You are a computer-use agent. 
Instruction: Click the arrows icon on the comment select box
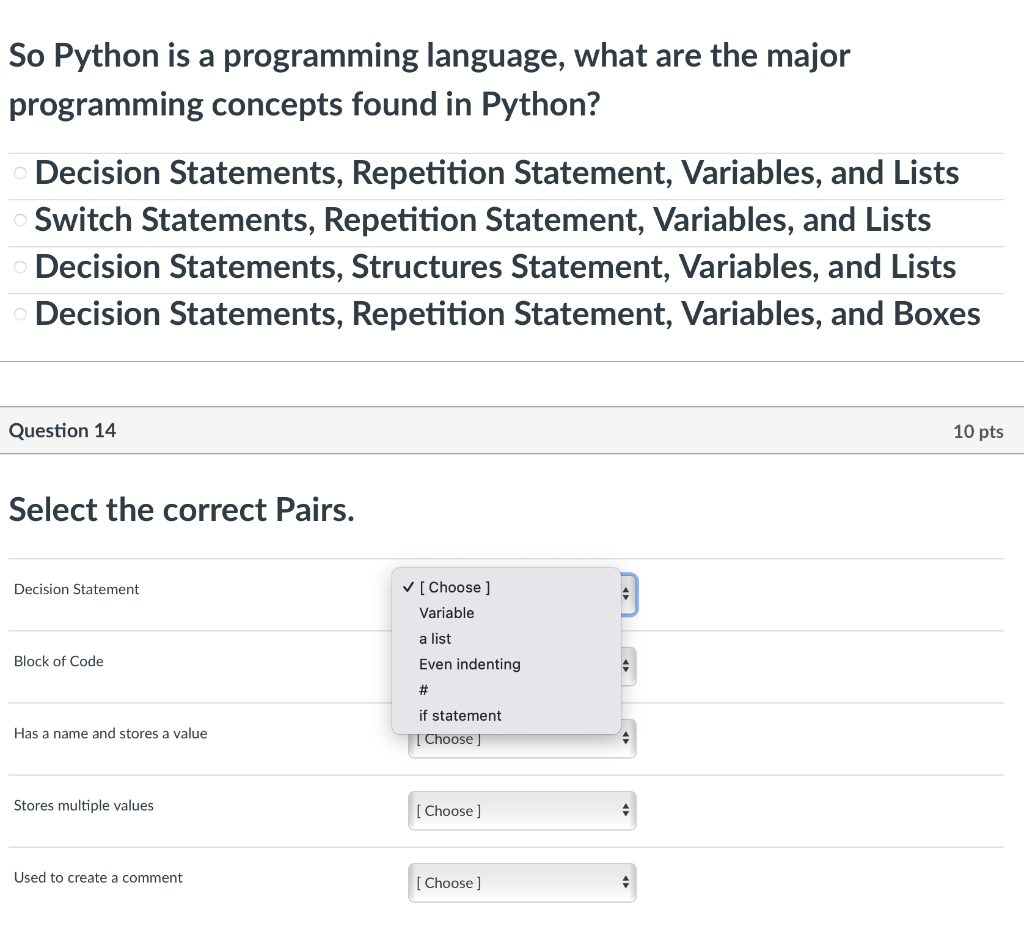(626, 882)
